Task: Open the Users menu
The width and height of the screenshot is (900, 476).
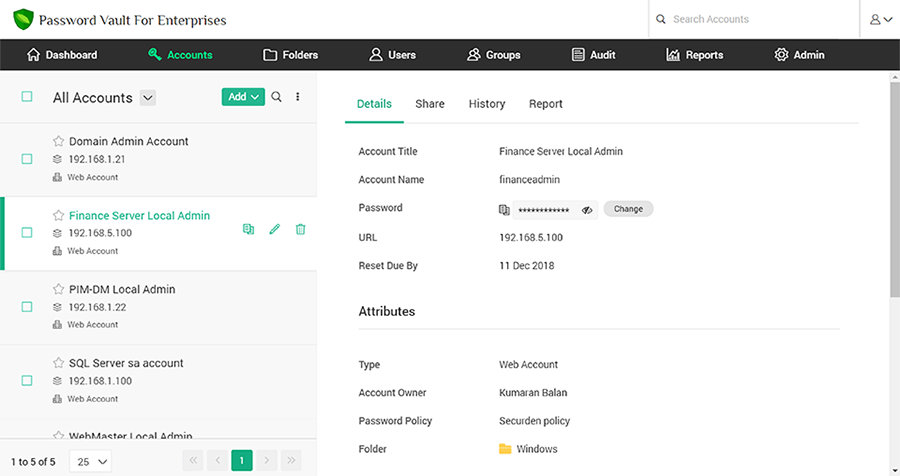Action: click(x=393, y=55)
